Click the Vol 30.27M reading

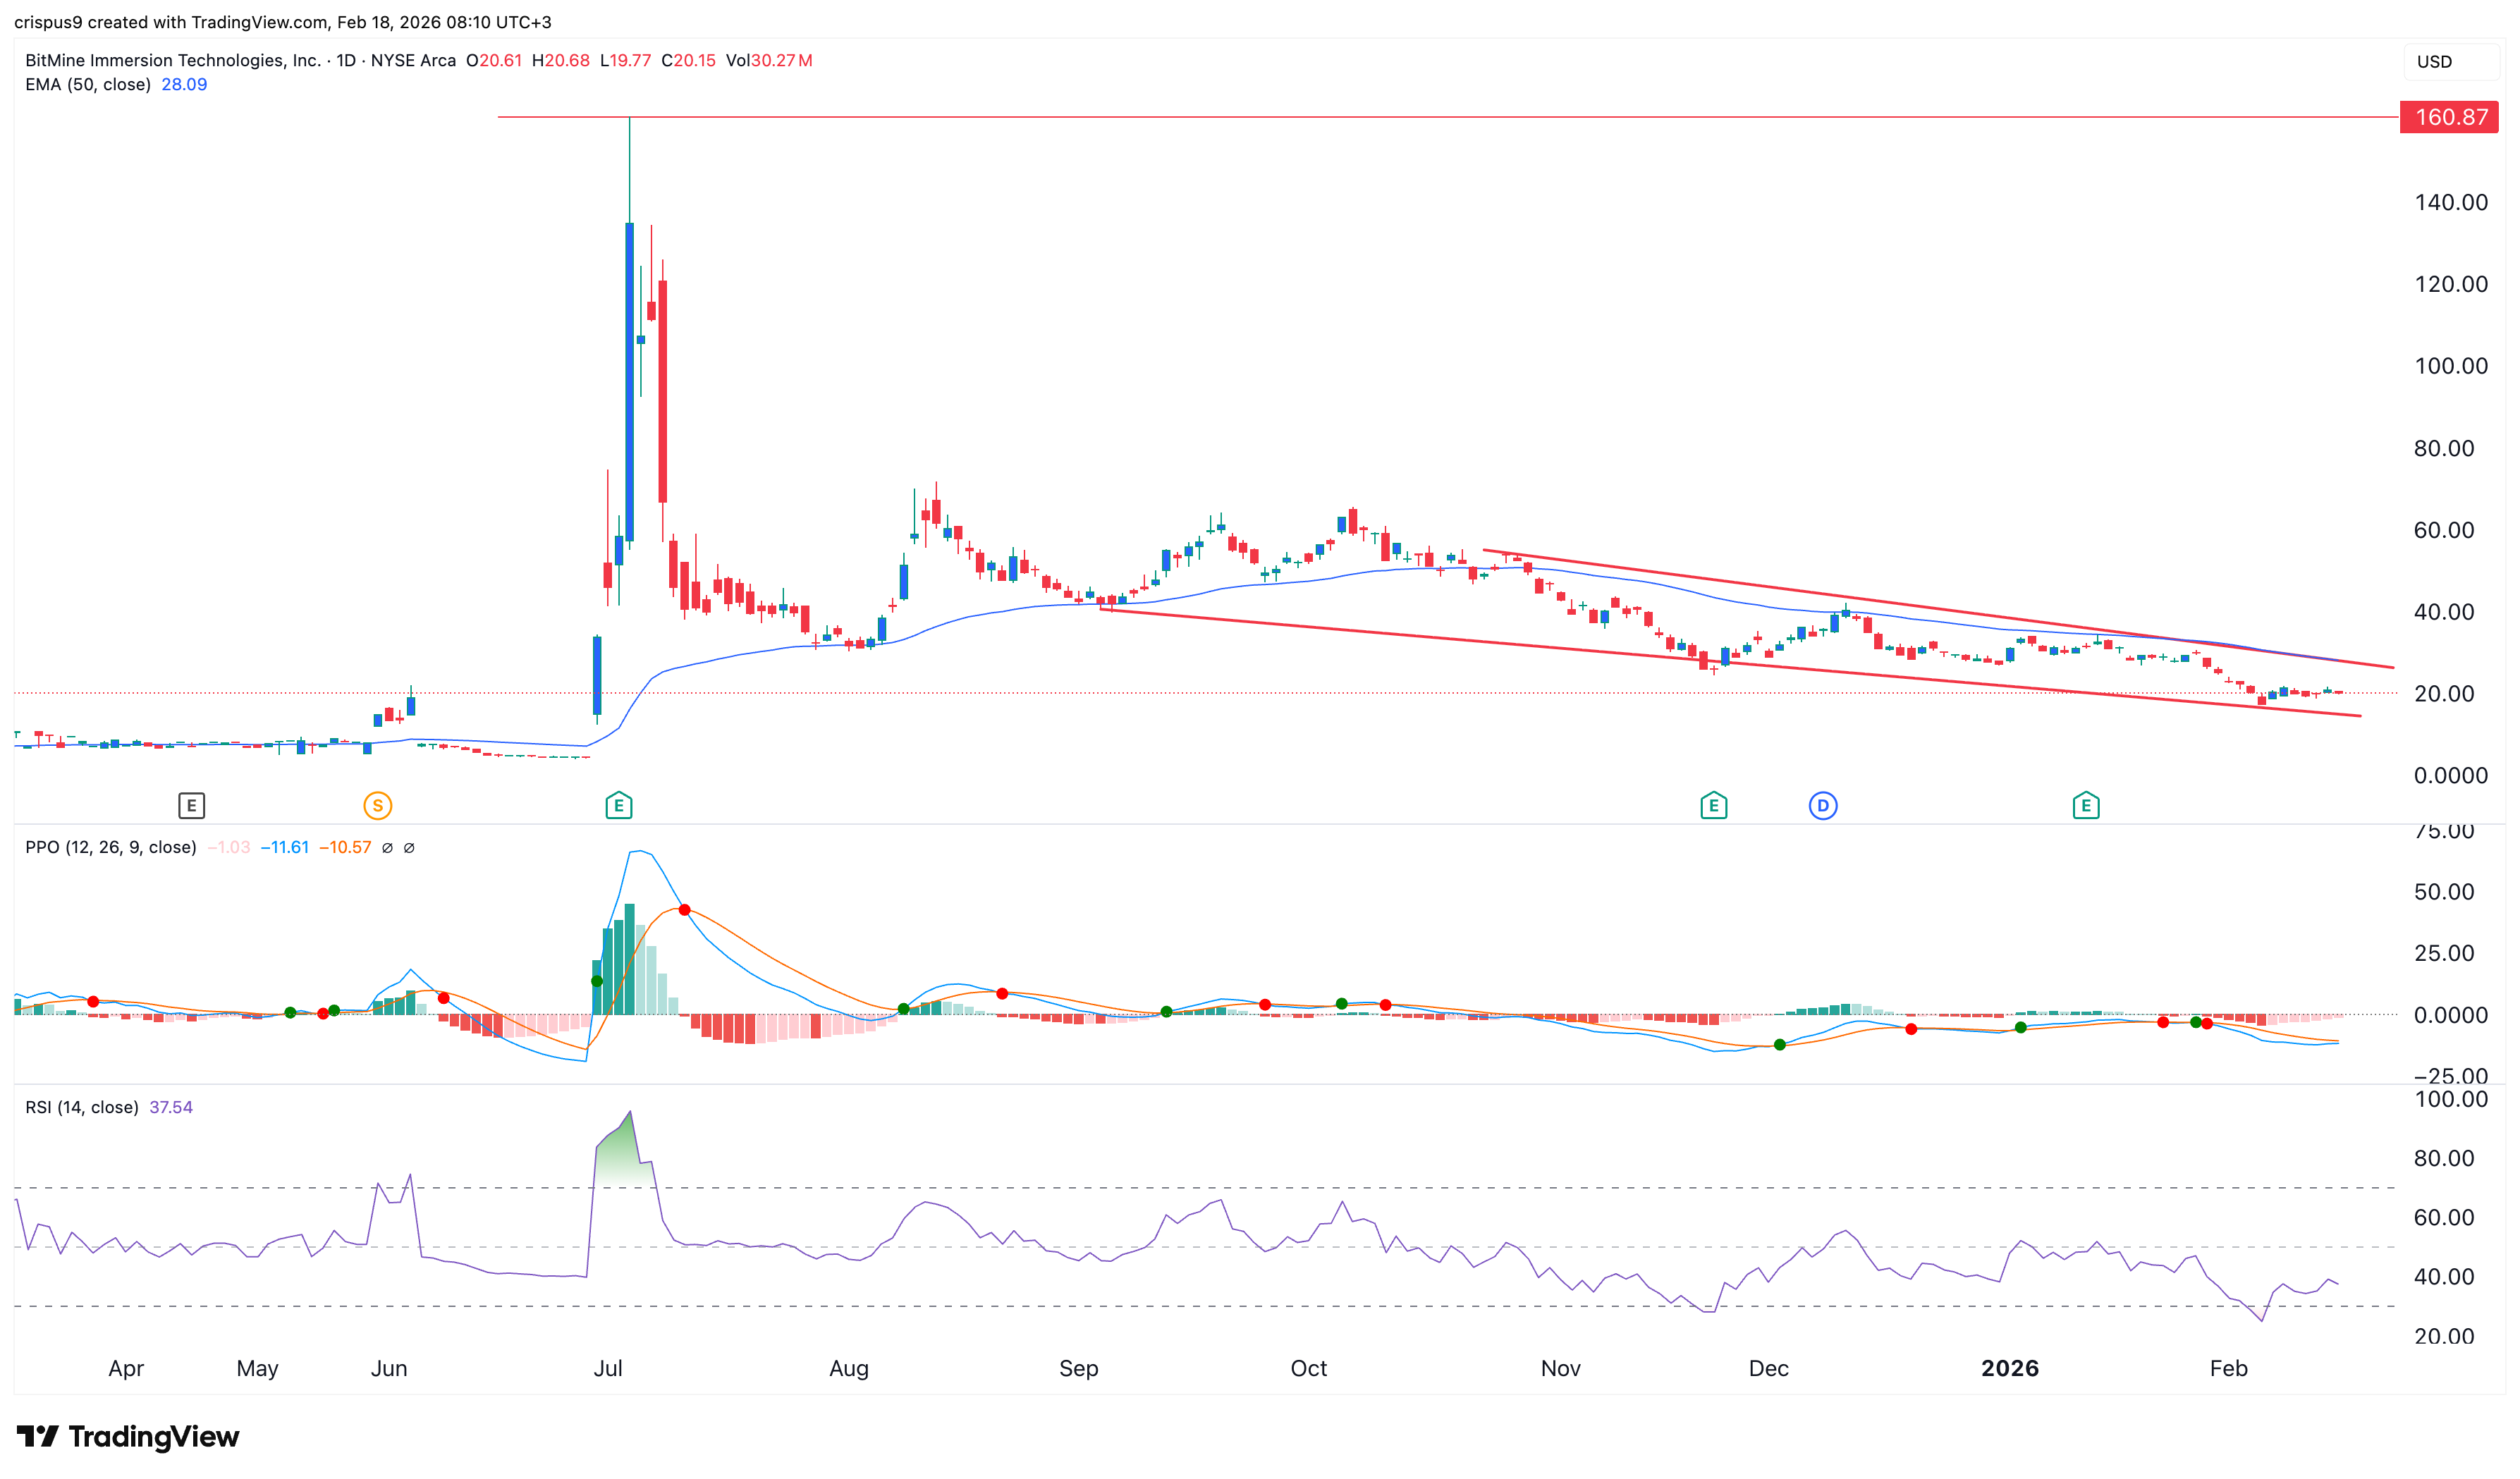769,60
